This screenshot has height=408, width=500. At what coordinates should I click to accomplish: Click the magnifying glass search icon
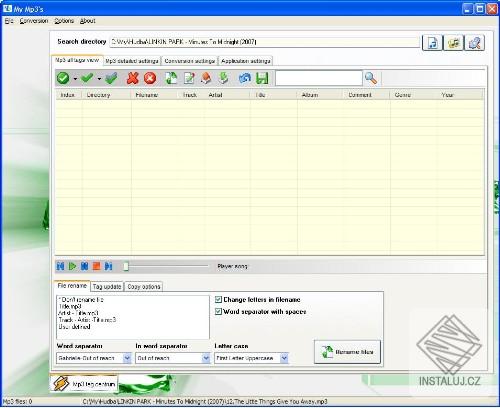371,78
